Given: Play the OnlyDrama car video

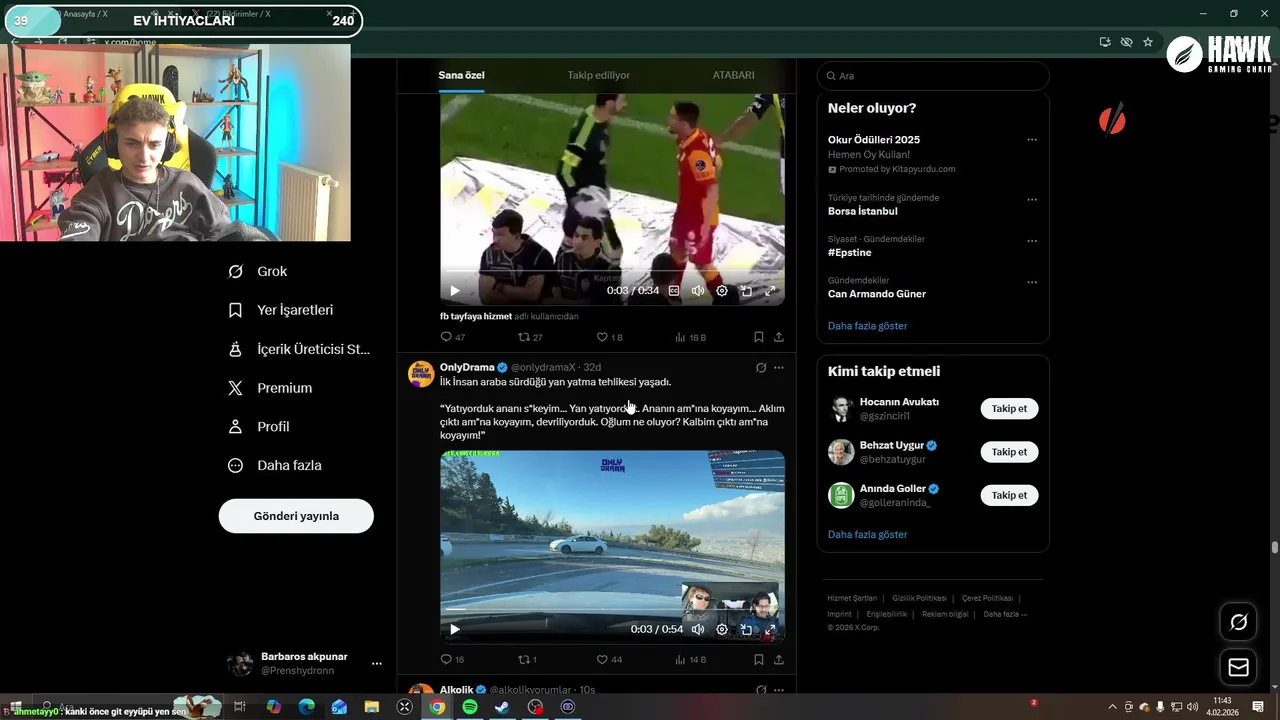Looking at the screenshot, I should pyautogui.click(x=455, y=629).
